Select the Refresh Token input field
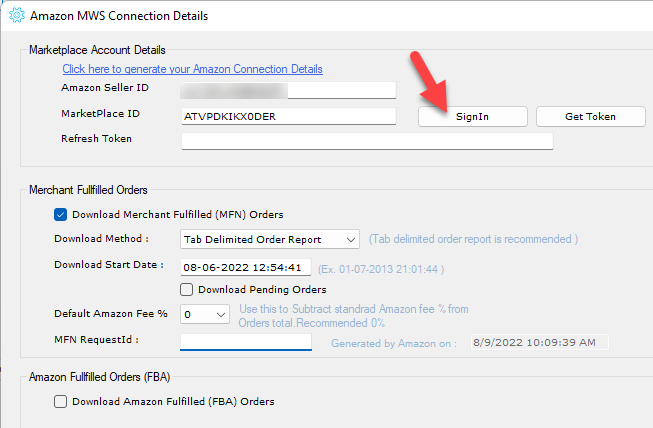The width and height of the screenshot is (653, 428). (x=366, y=140)
